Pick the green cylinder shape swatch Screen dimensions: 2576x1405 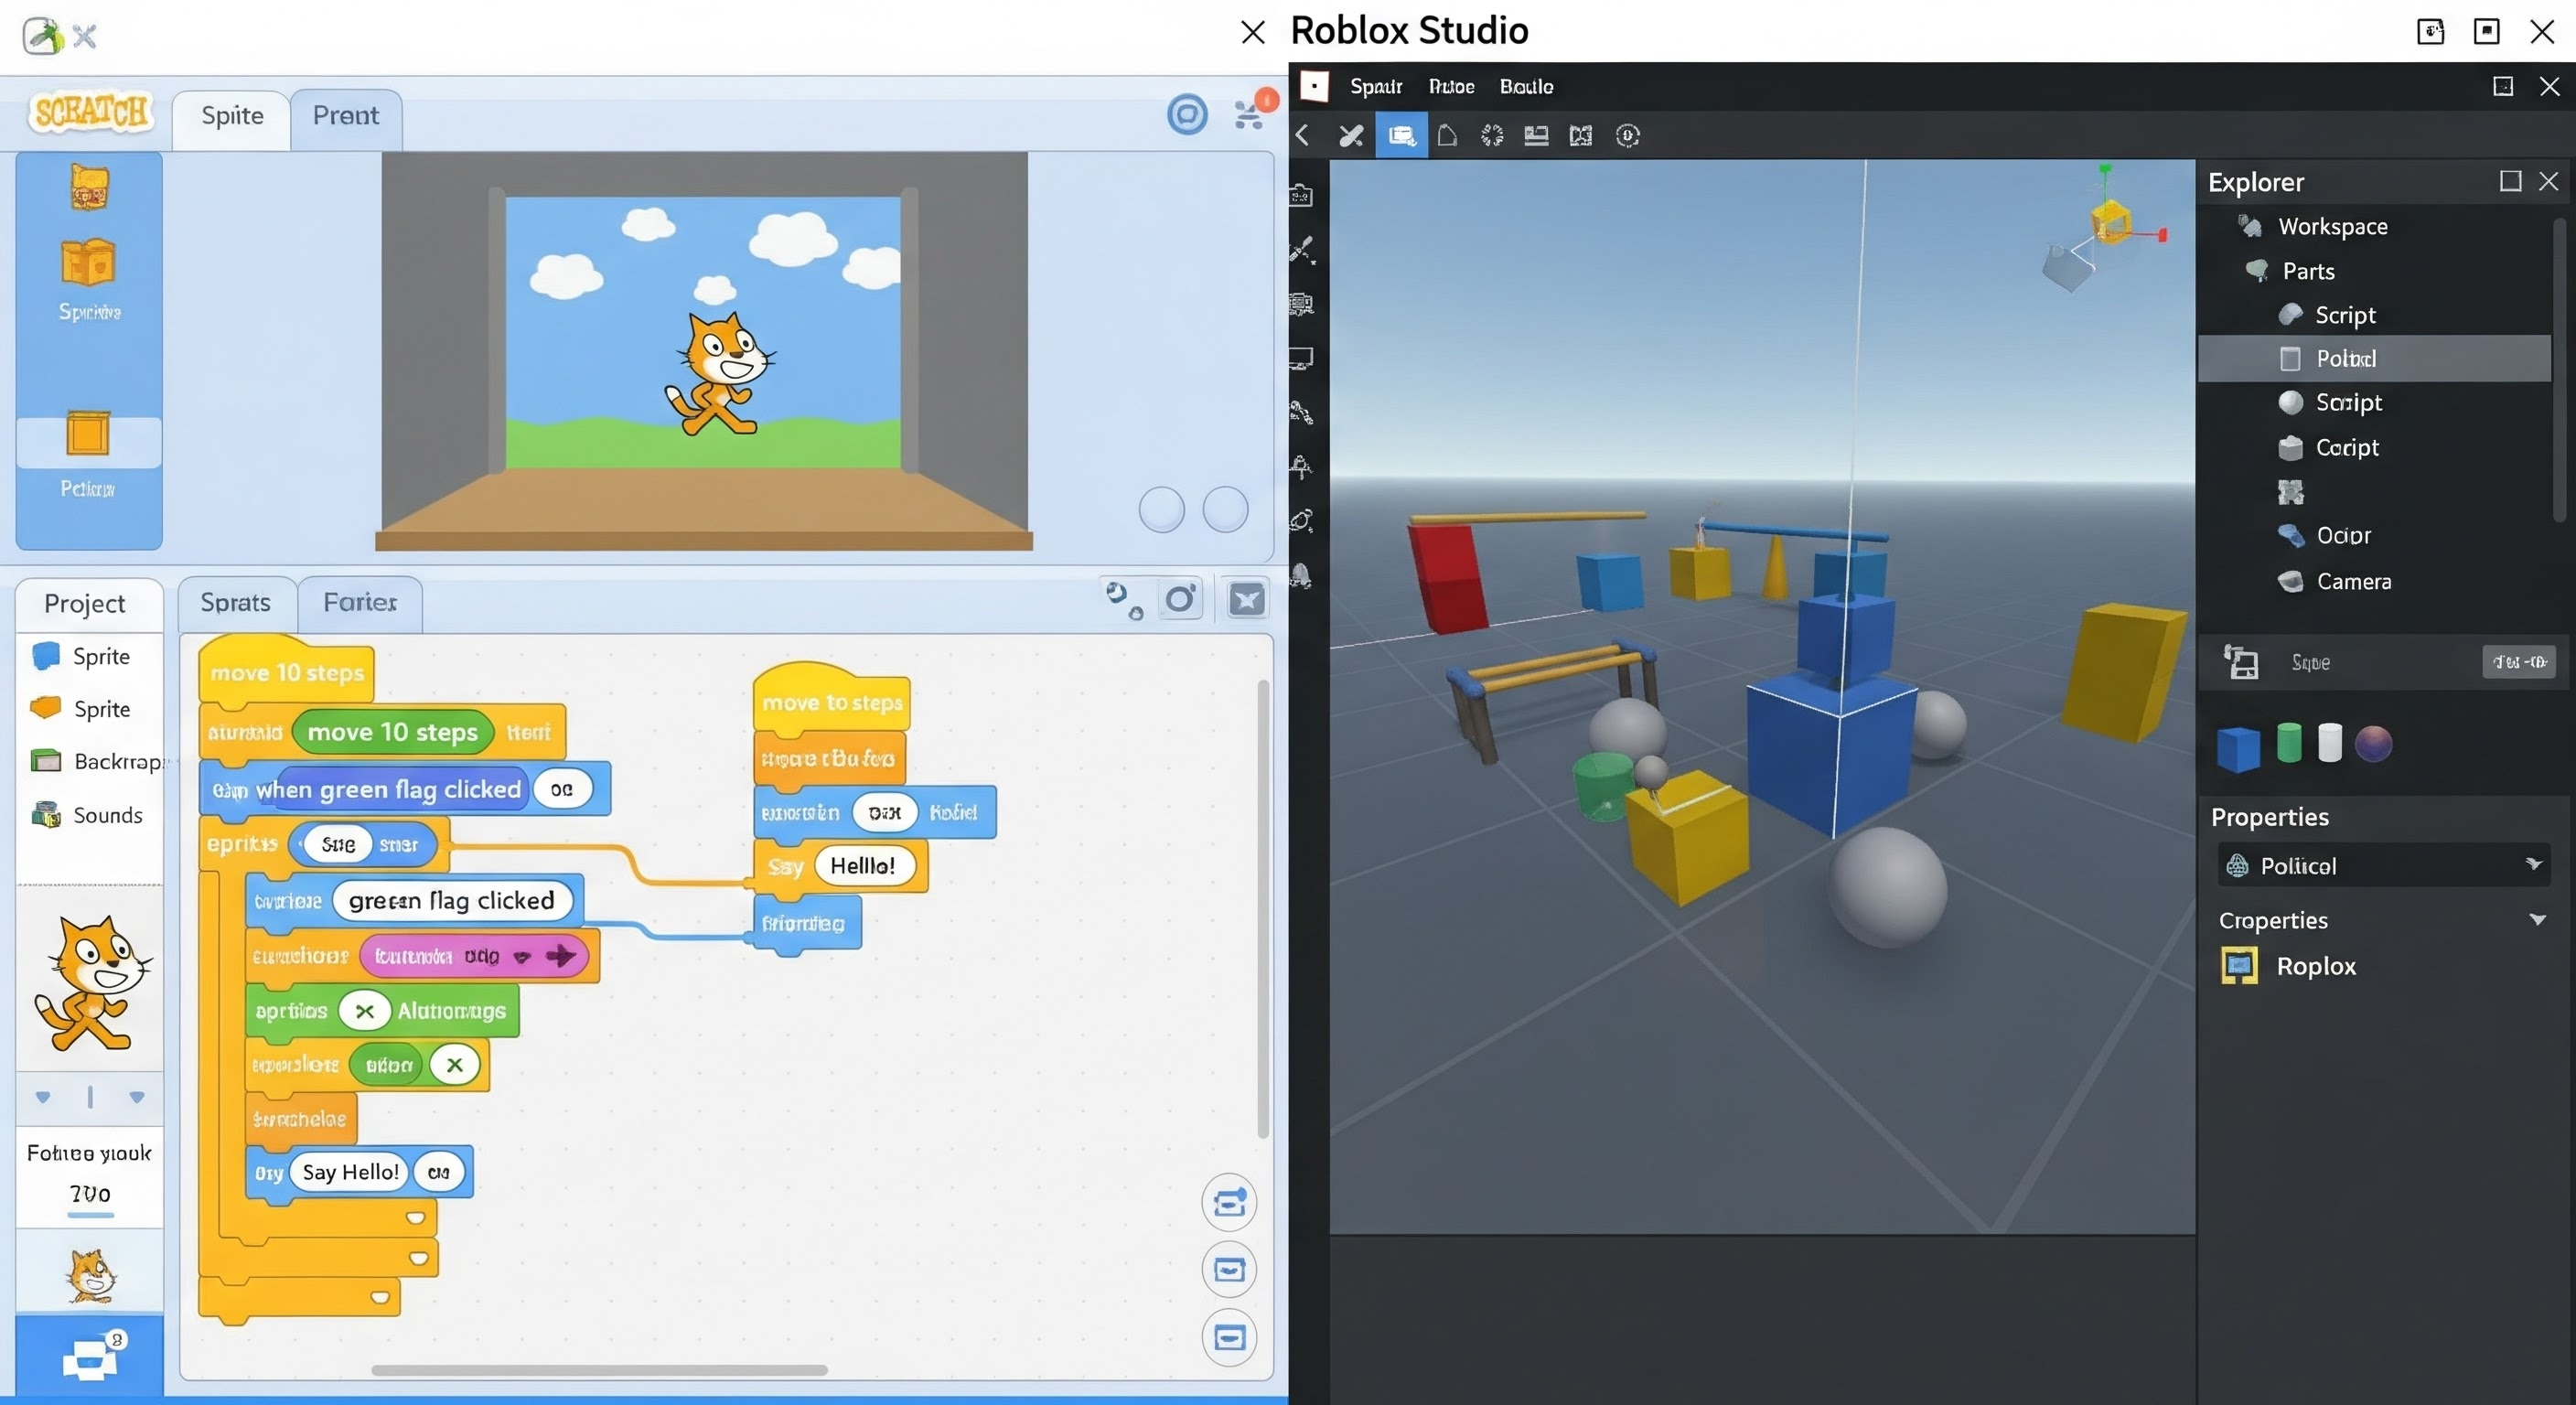click(2288, 743)
